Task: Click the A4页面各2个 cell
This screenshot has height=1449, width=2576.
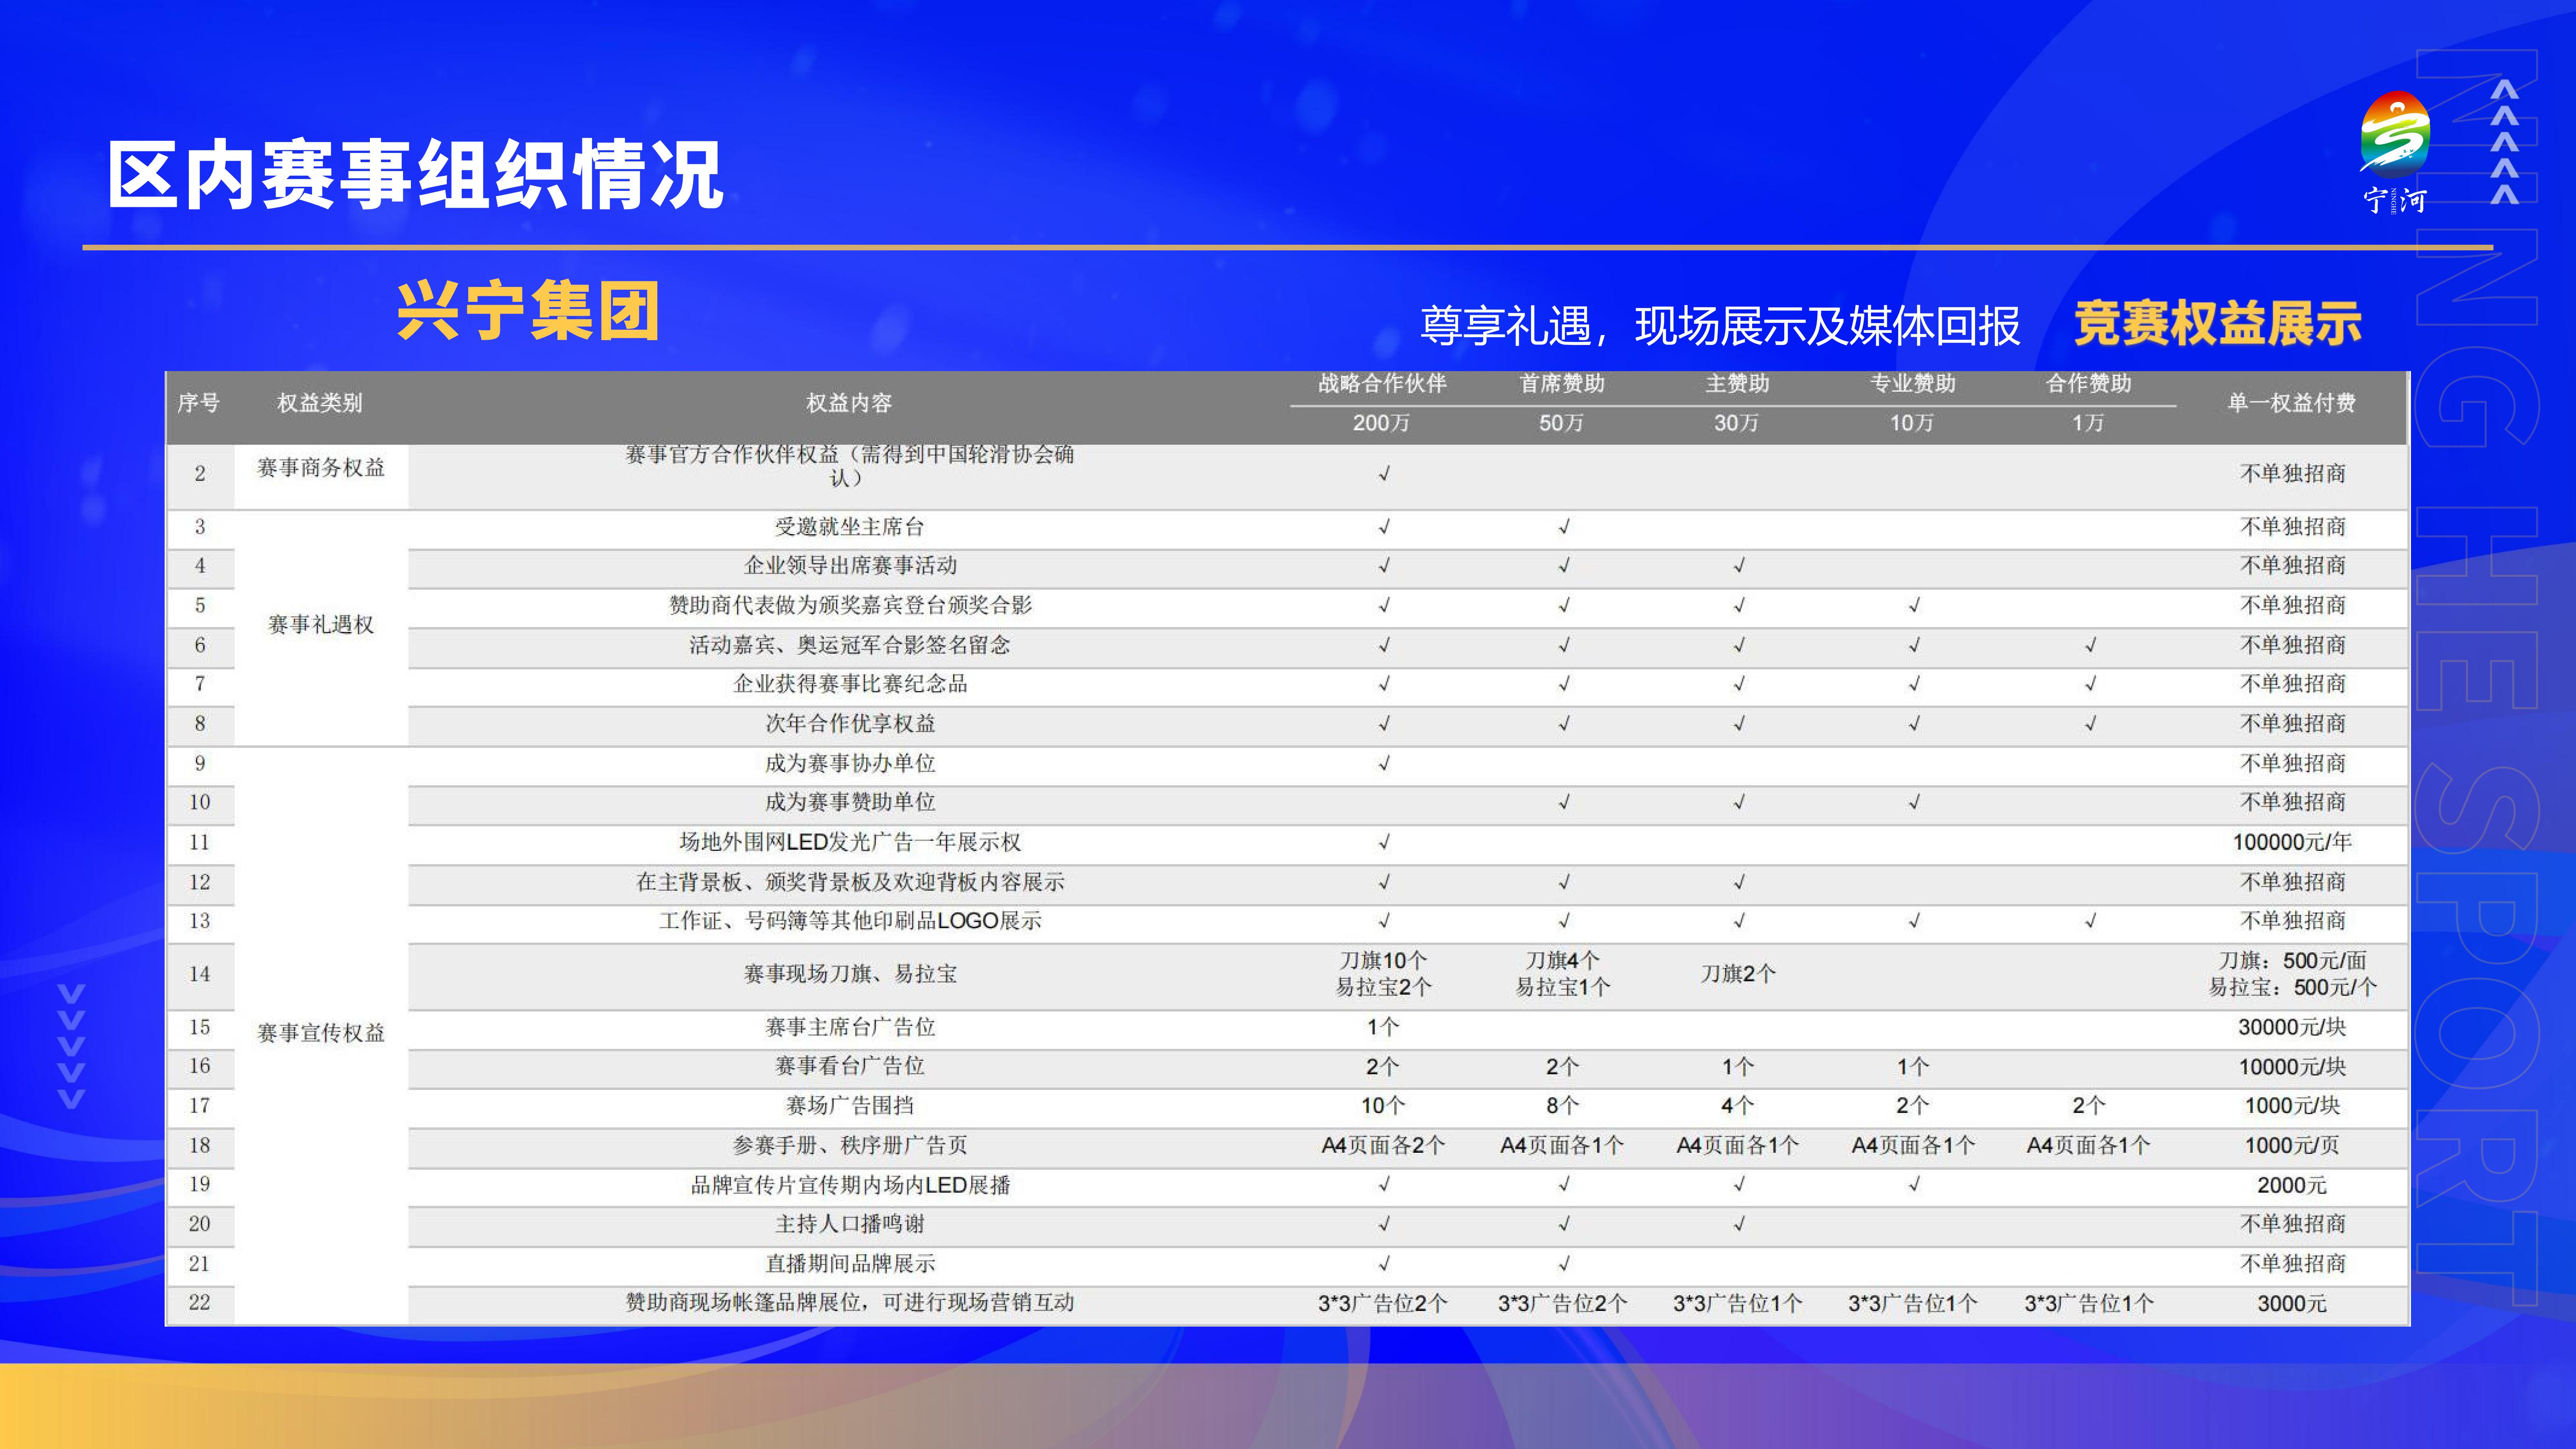Action: coord(1383,1146)
